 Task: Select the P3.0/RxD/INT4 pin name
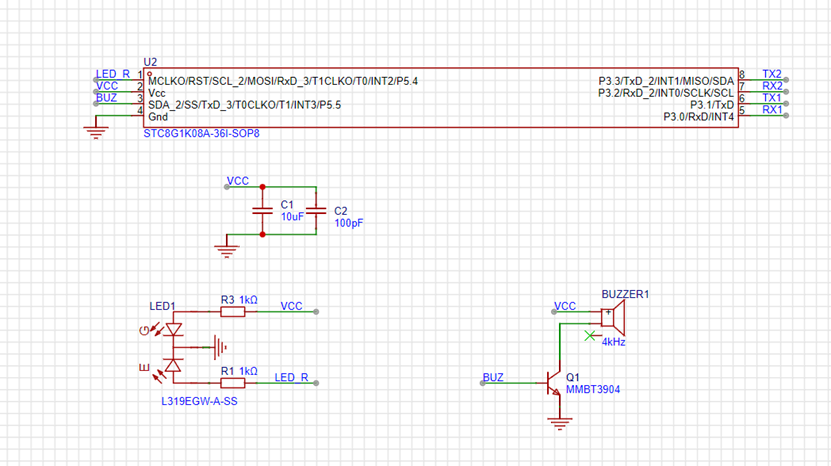(x=699, y=117)
